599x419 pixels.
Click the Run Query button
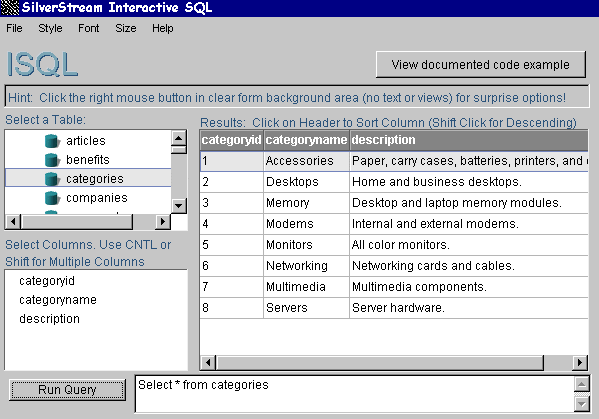coord(67,390)
